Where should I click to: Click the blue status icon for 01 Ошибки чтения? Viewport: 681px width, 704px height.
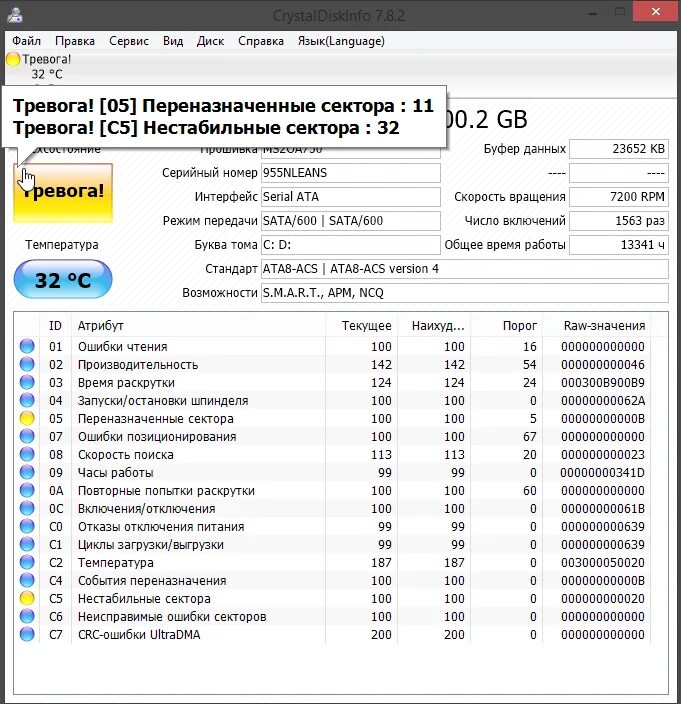coord(27,346)
